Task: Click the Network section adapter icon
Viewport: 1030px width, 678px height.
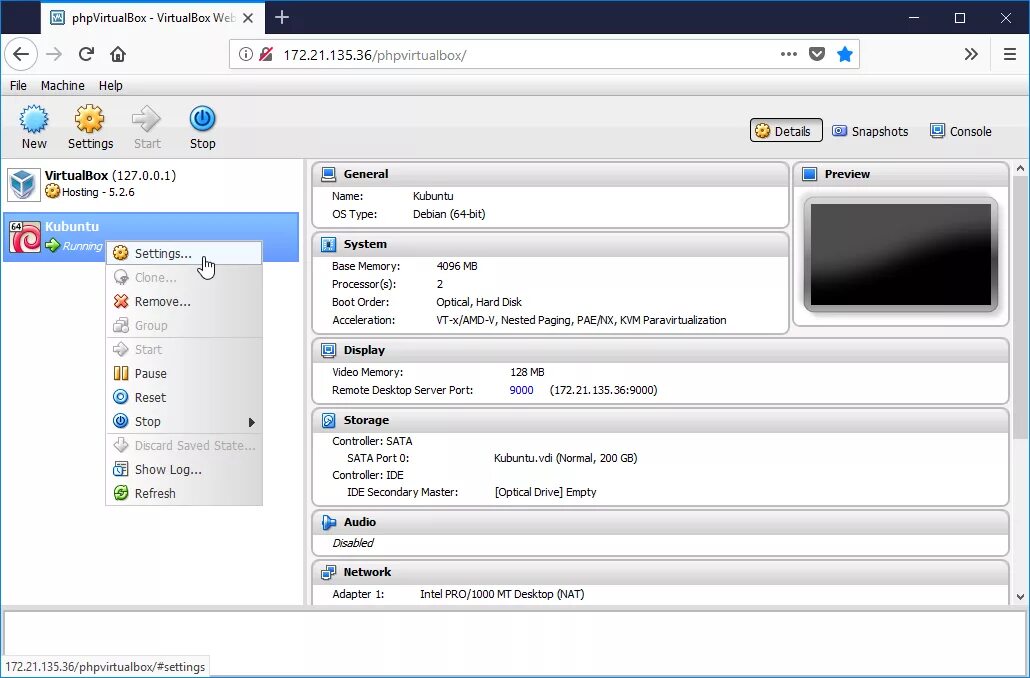Action: (x=328, y=572)
